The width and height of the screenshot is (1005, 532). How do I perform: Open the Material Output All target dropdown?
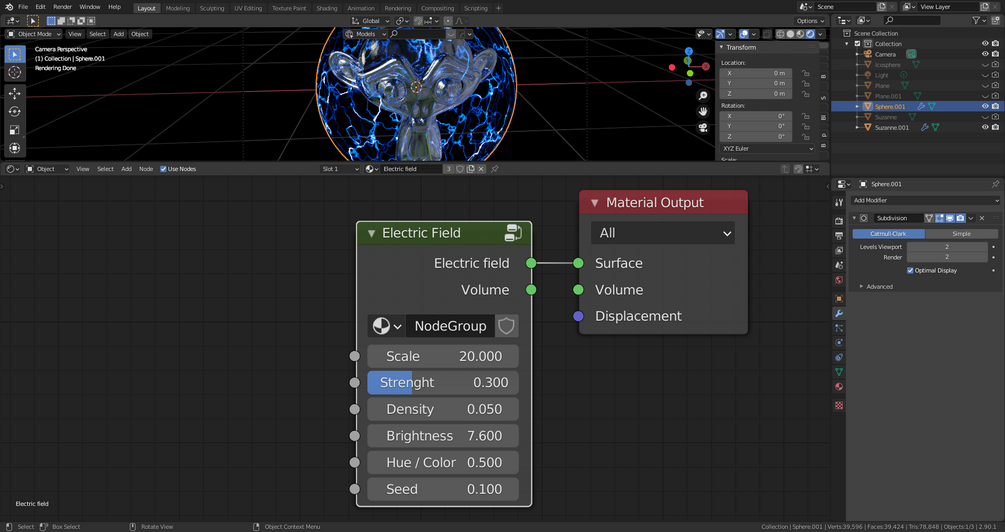pyautogui.click(x=663, y=233)
